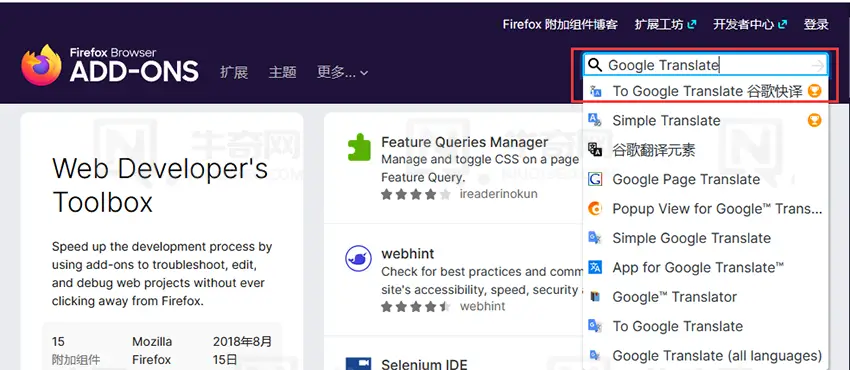
Task: Click the Selenium IDE icon
Action: (358, 363)
